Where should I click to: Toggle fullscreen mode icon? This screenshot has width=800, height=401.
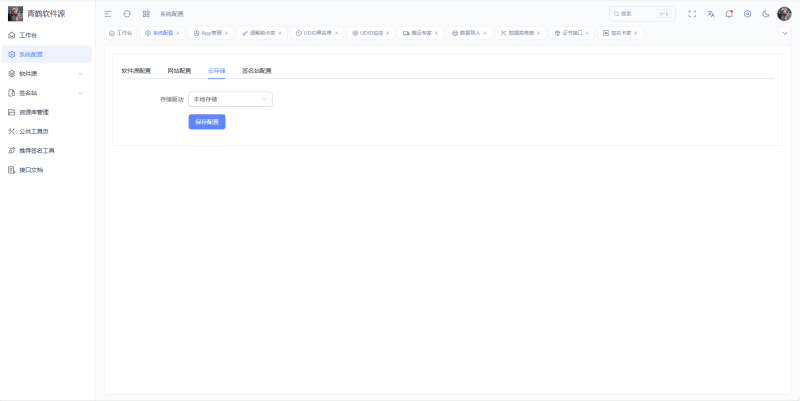point(692,14)
